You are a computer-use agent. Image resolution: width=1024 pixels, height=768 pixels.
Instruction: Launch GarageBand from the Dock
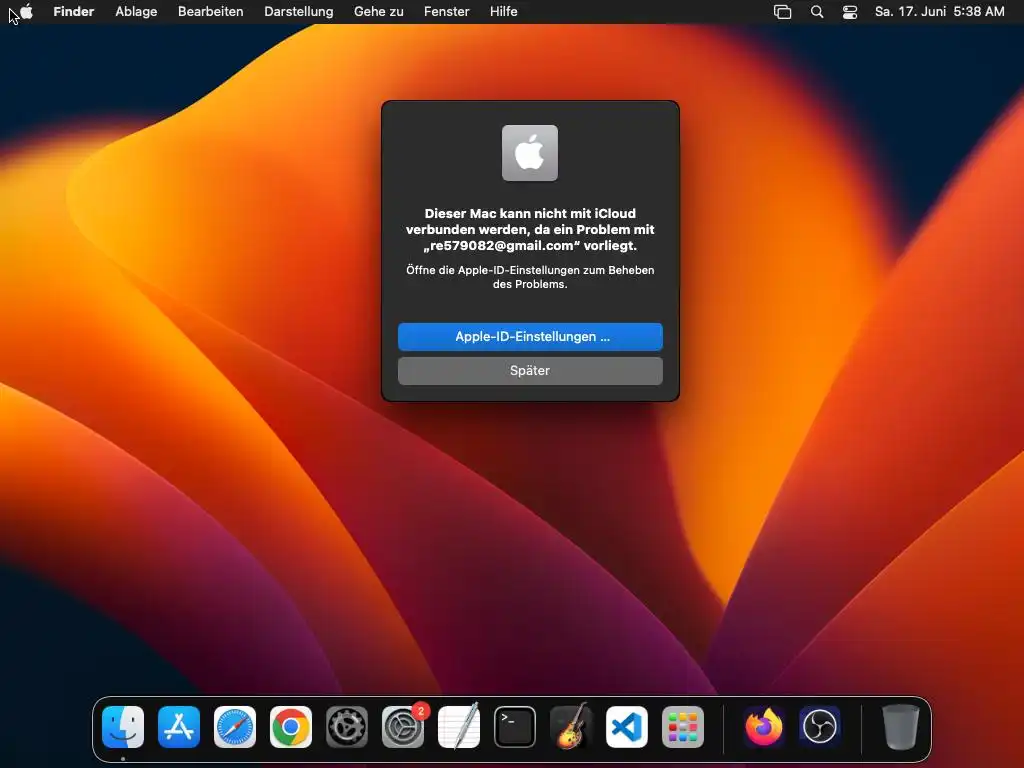coord(571,727)
